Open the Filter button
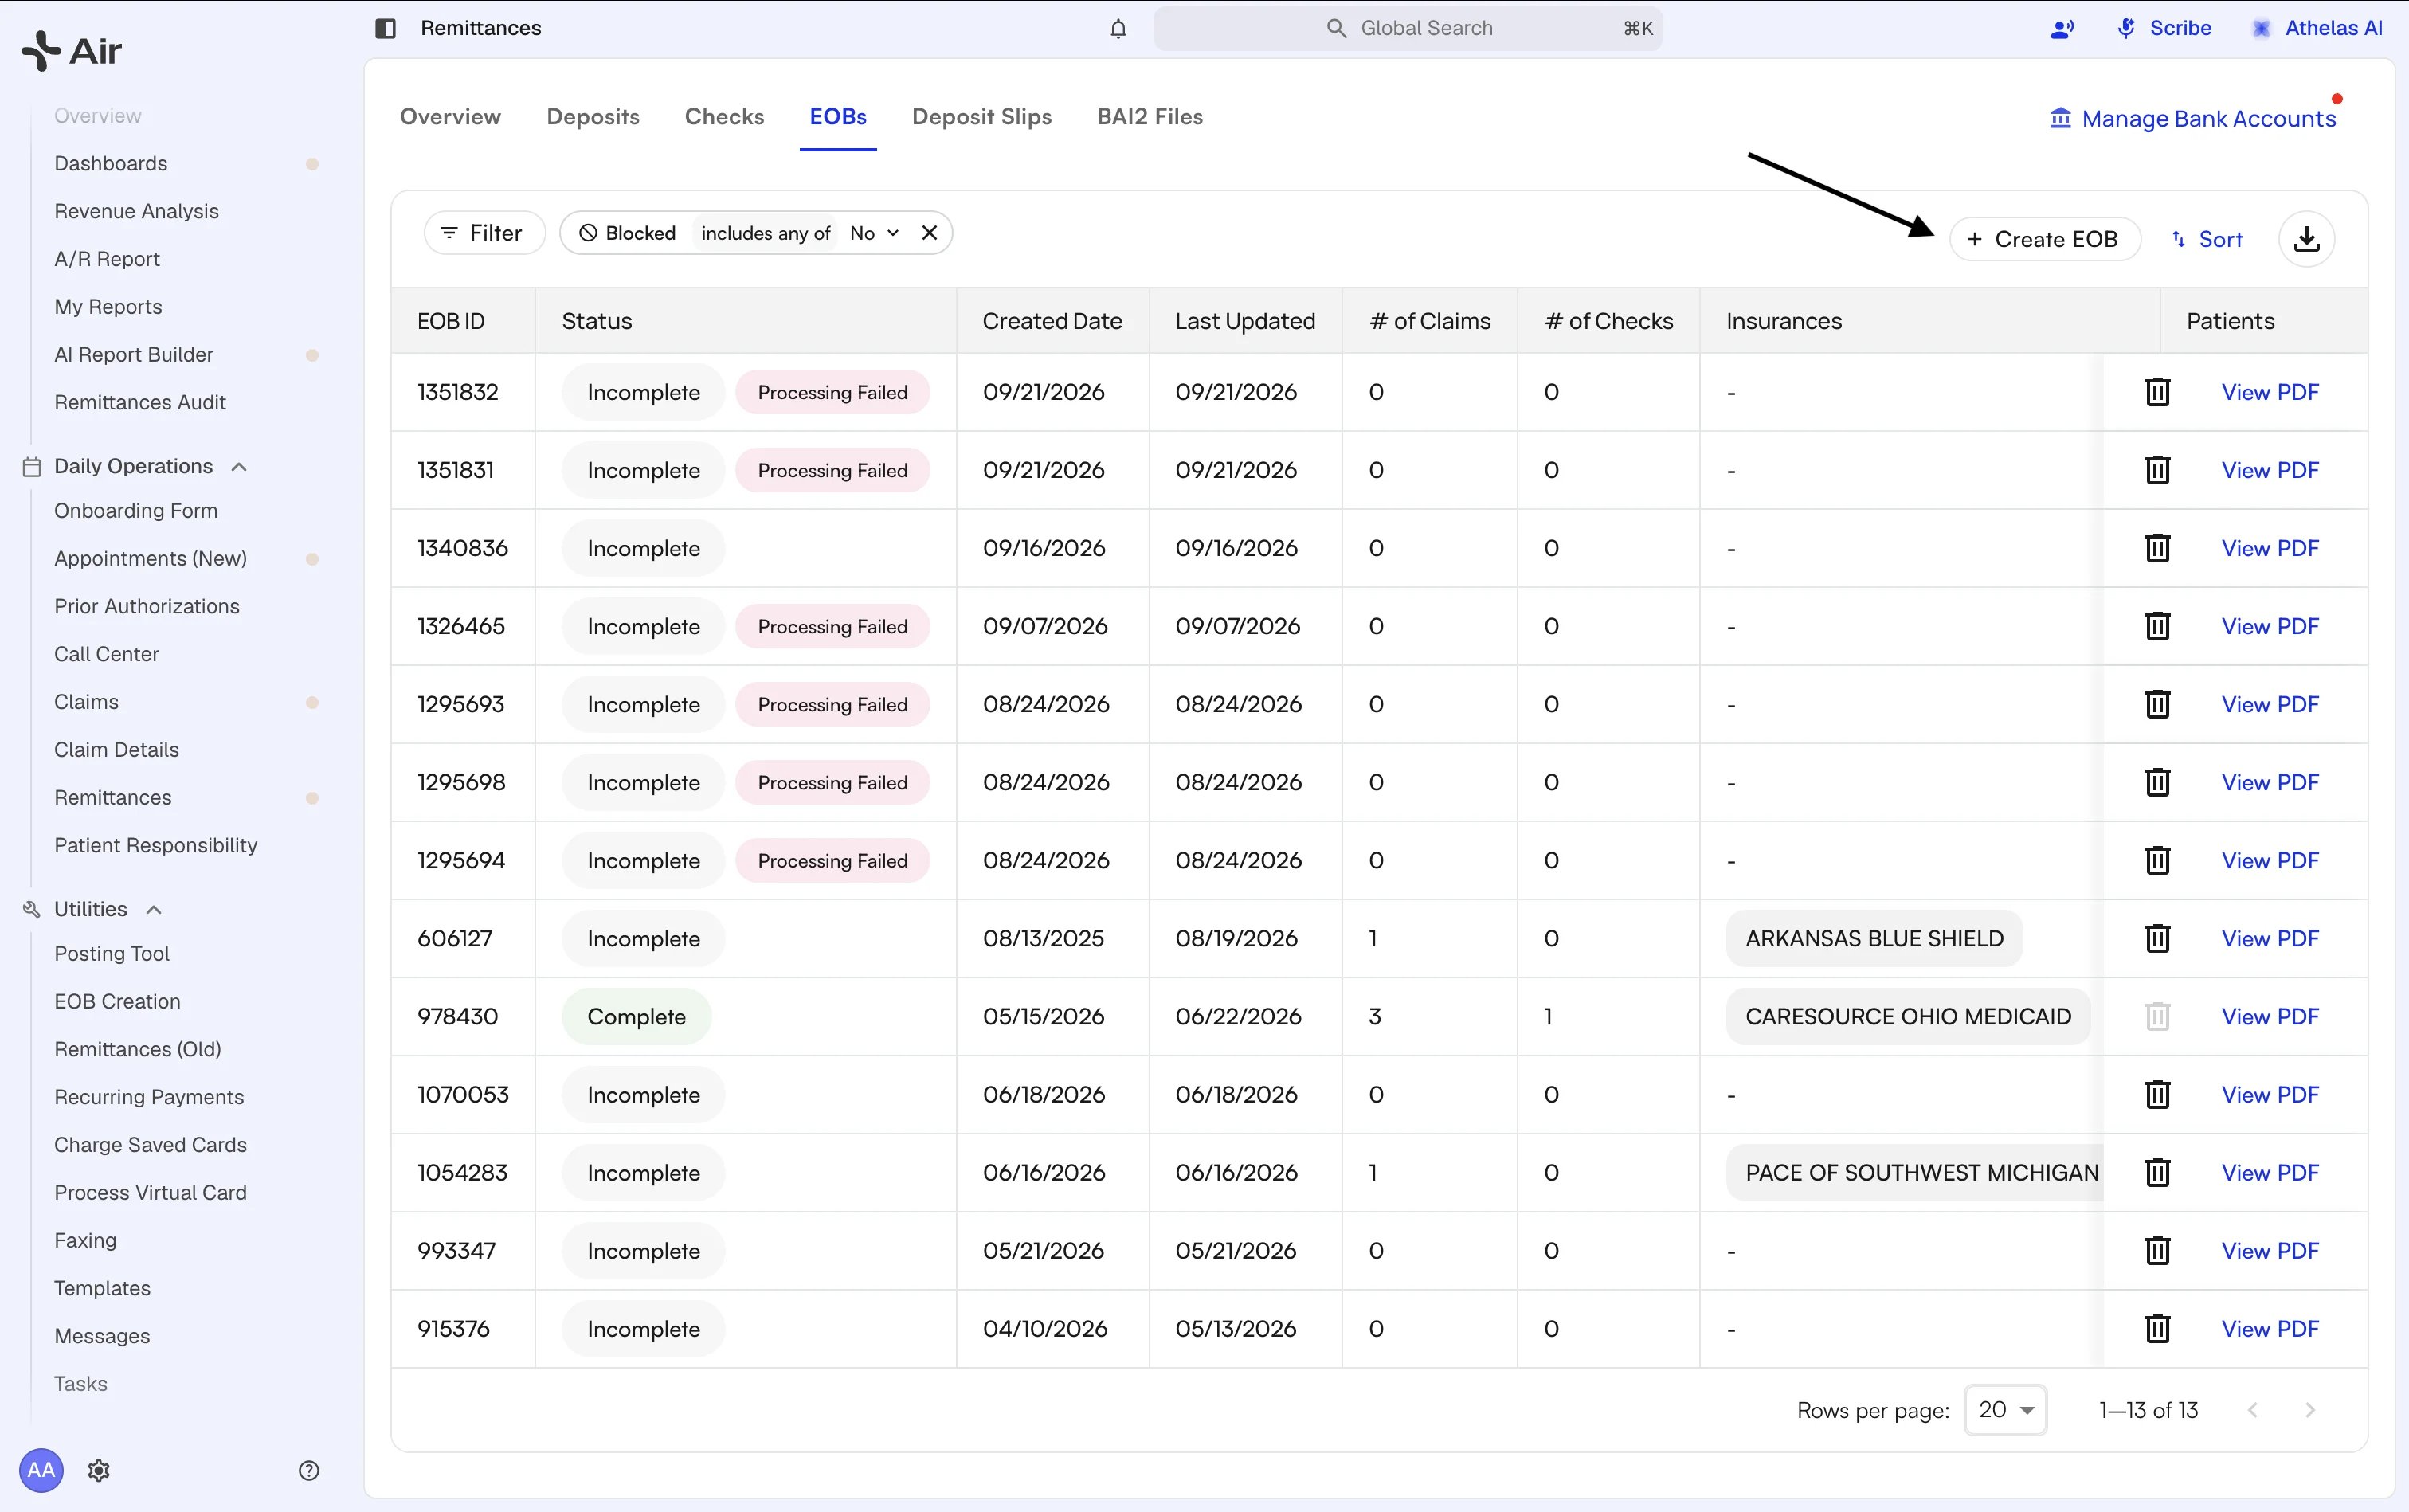 (484, 233)
